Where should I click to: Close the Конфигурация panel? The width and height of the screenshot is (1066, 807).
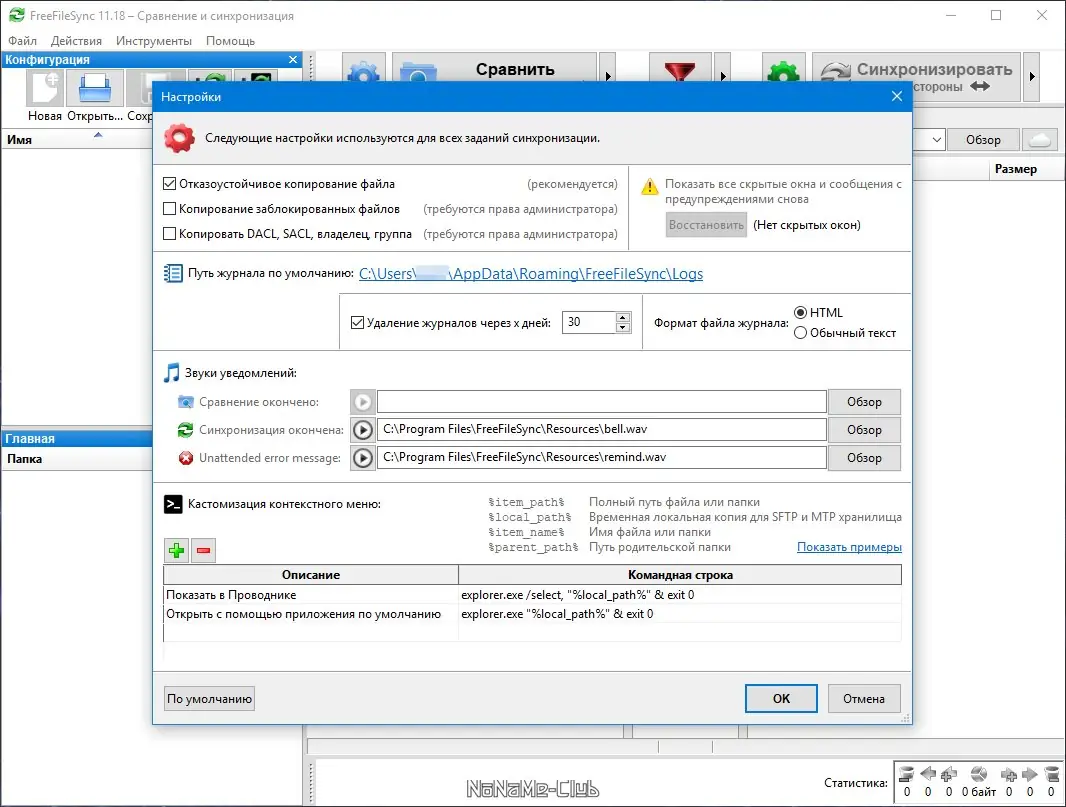pos(293,60)
